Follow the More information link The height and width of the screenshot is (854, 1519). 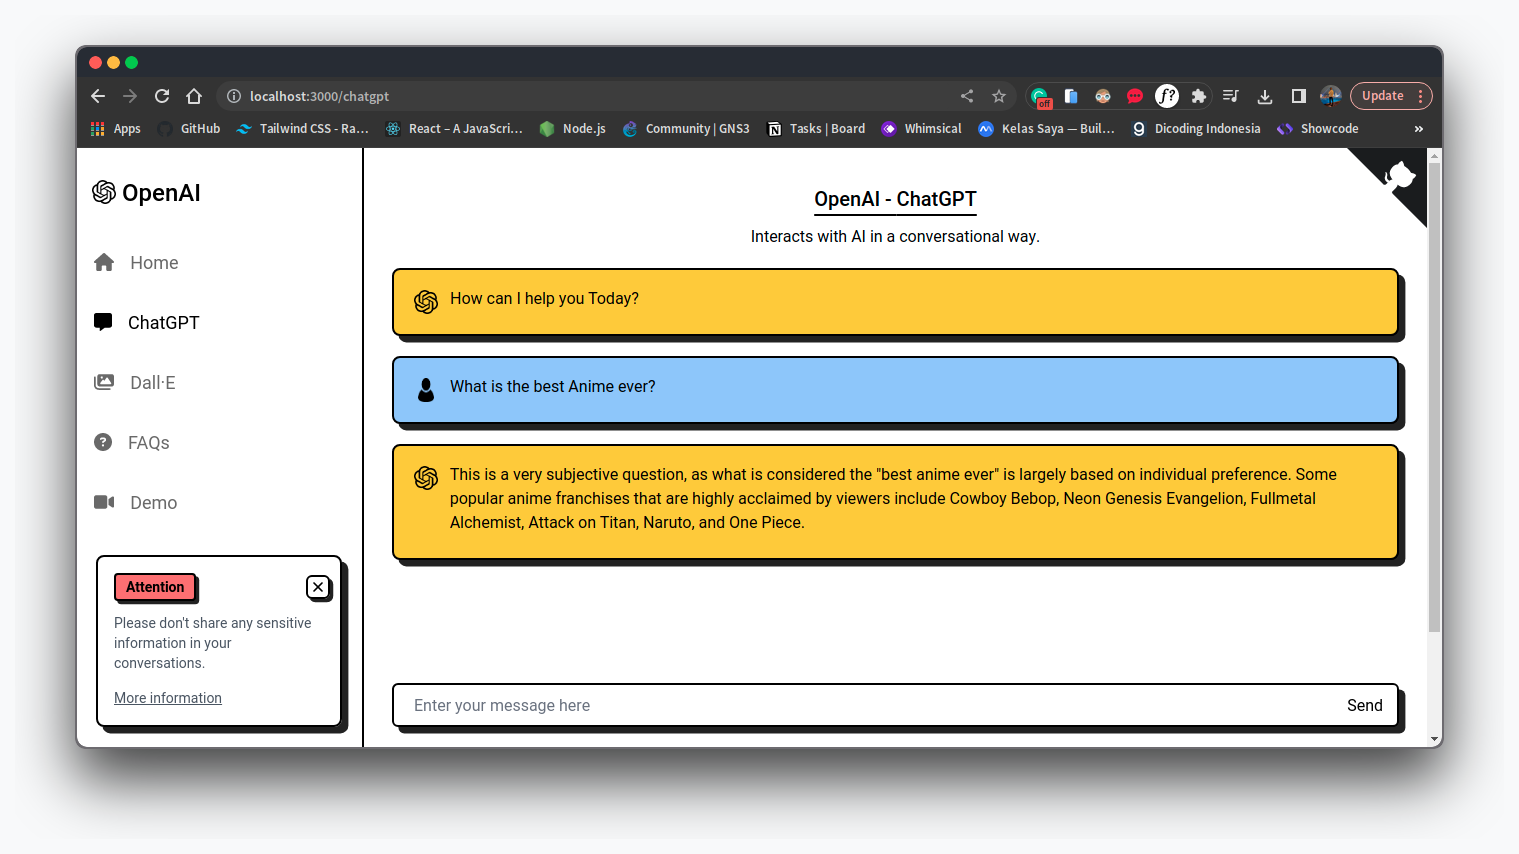(168, 698)
